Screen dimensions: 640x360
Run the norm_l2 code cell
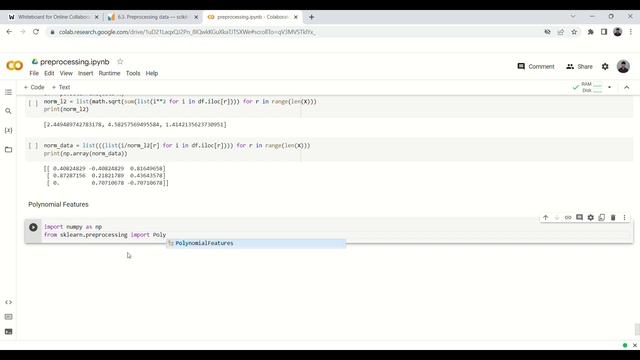33,102
